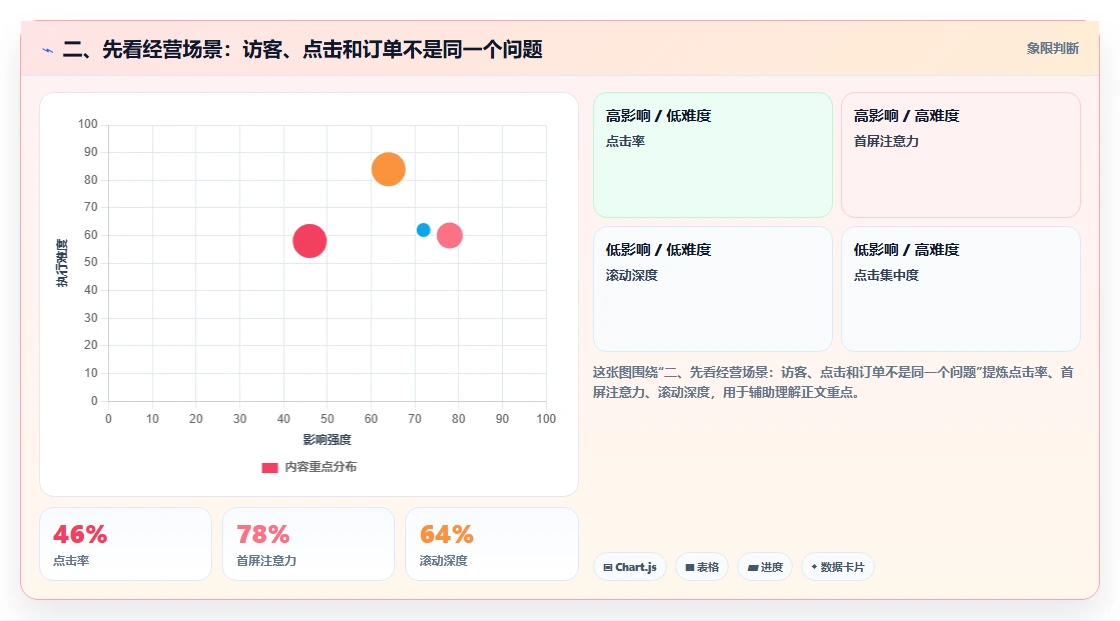Open the 高影响 / 低难度 quadrant card
This screenshot has width=1120, height=621.
coord(713,155)
